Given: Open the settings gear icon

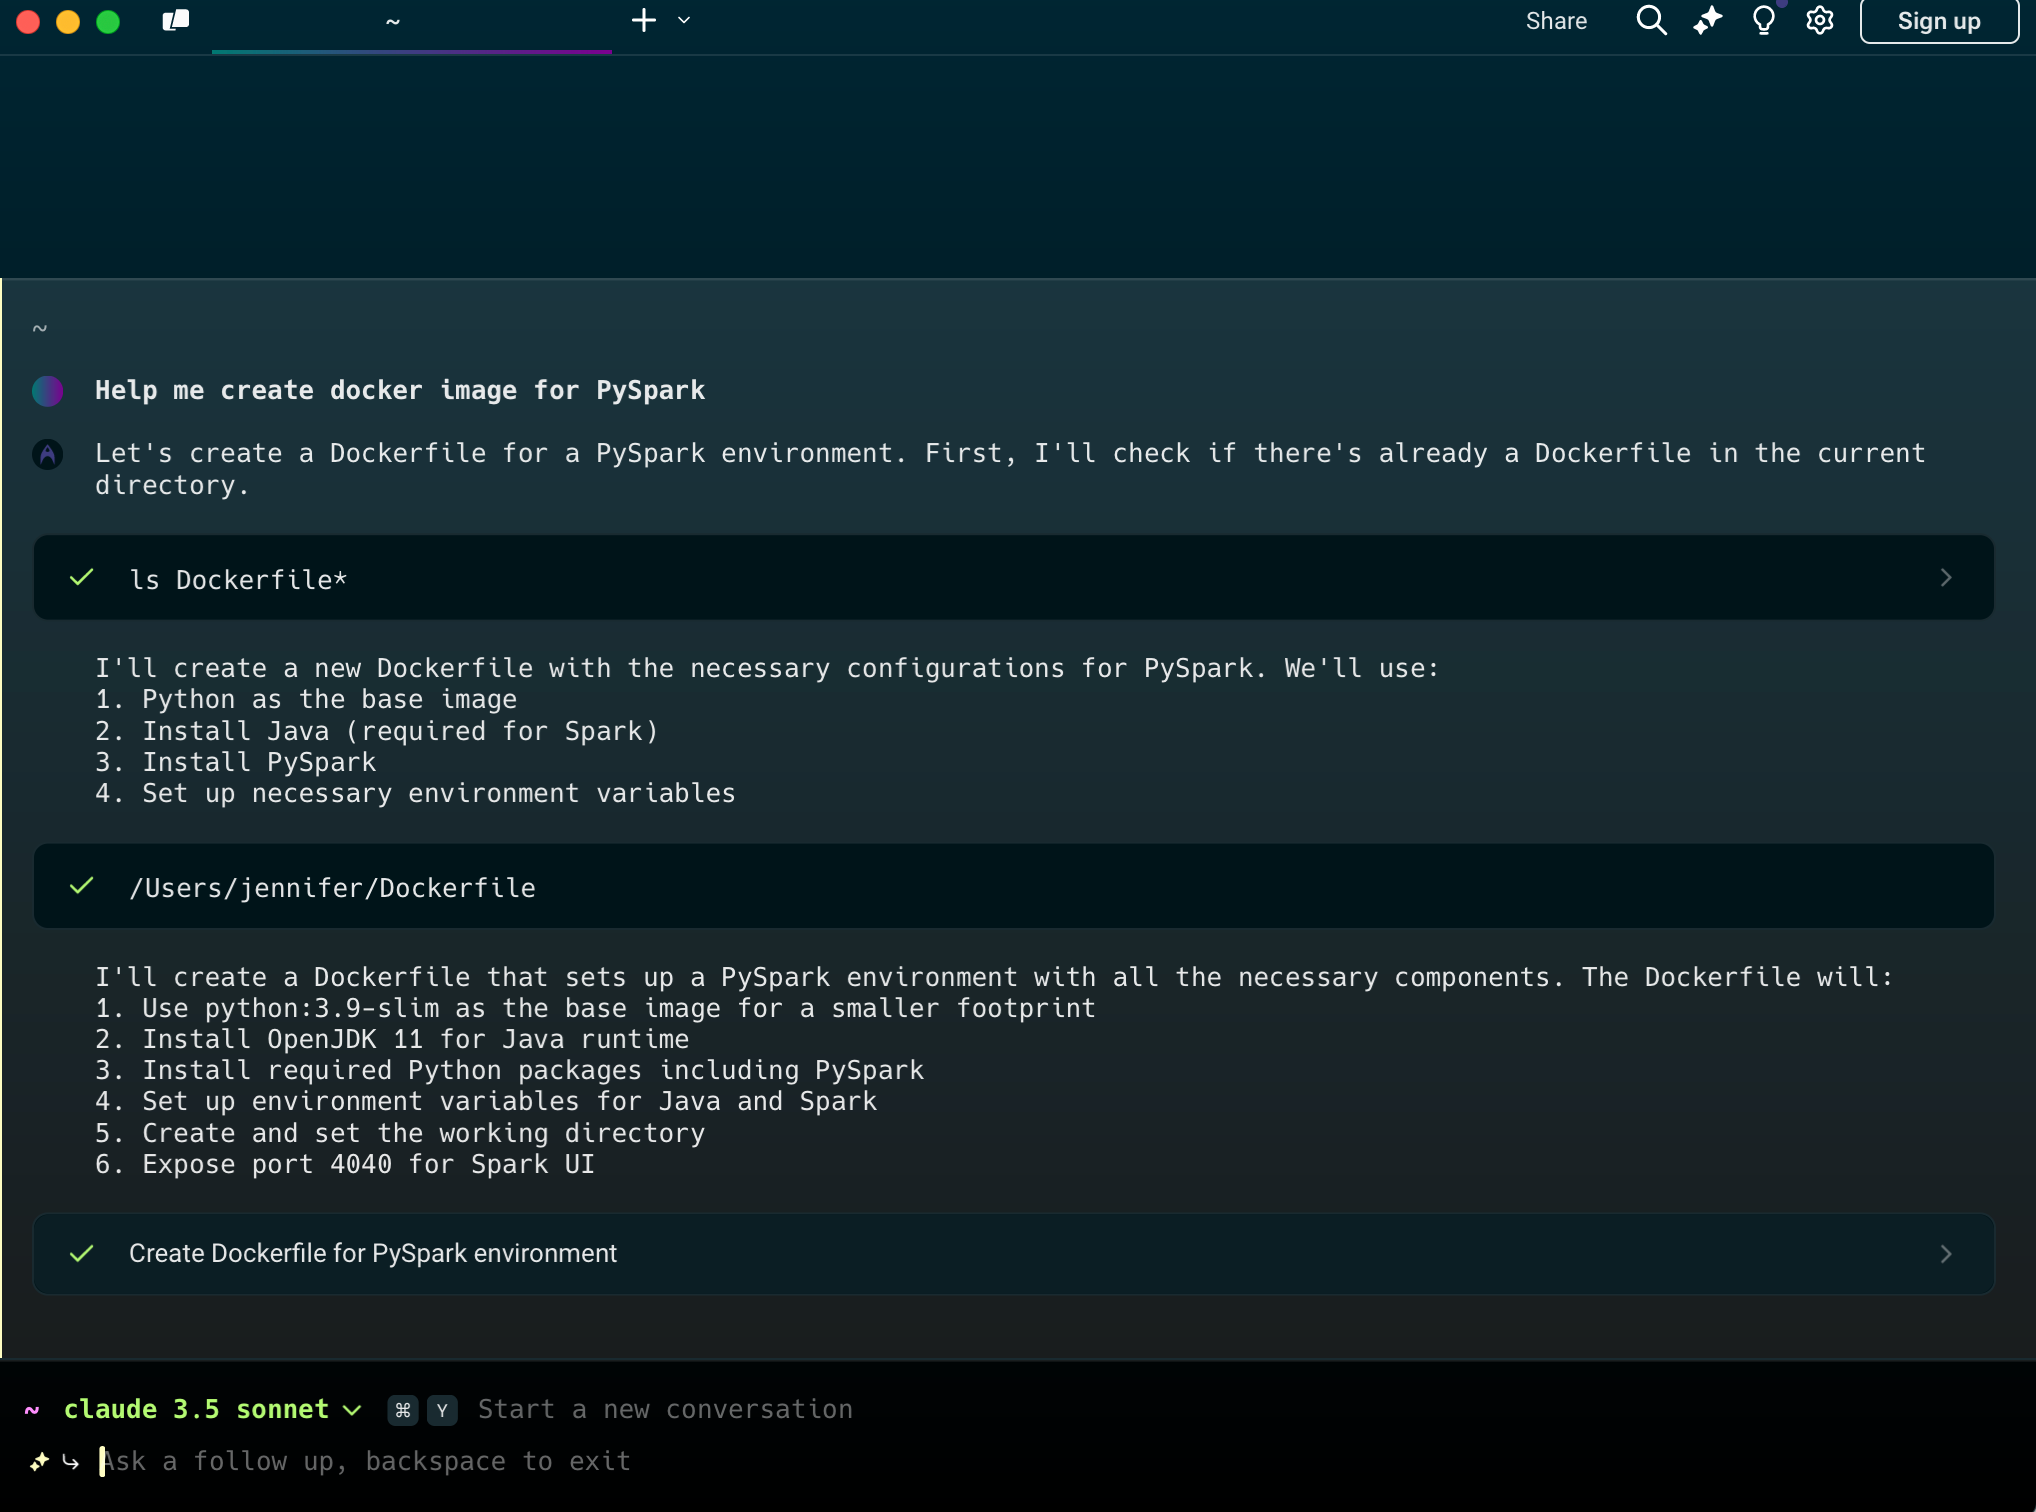Looking at the screenshot, I should point(1820,21).
